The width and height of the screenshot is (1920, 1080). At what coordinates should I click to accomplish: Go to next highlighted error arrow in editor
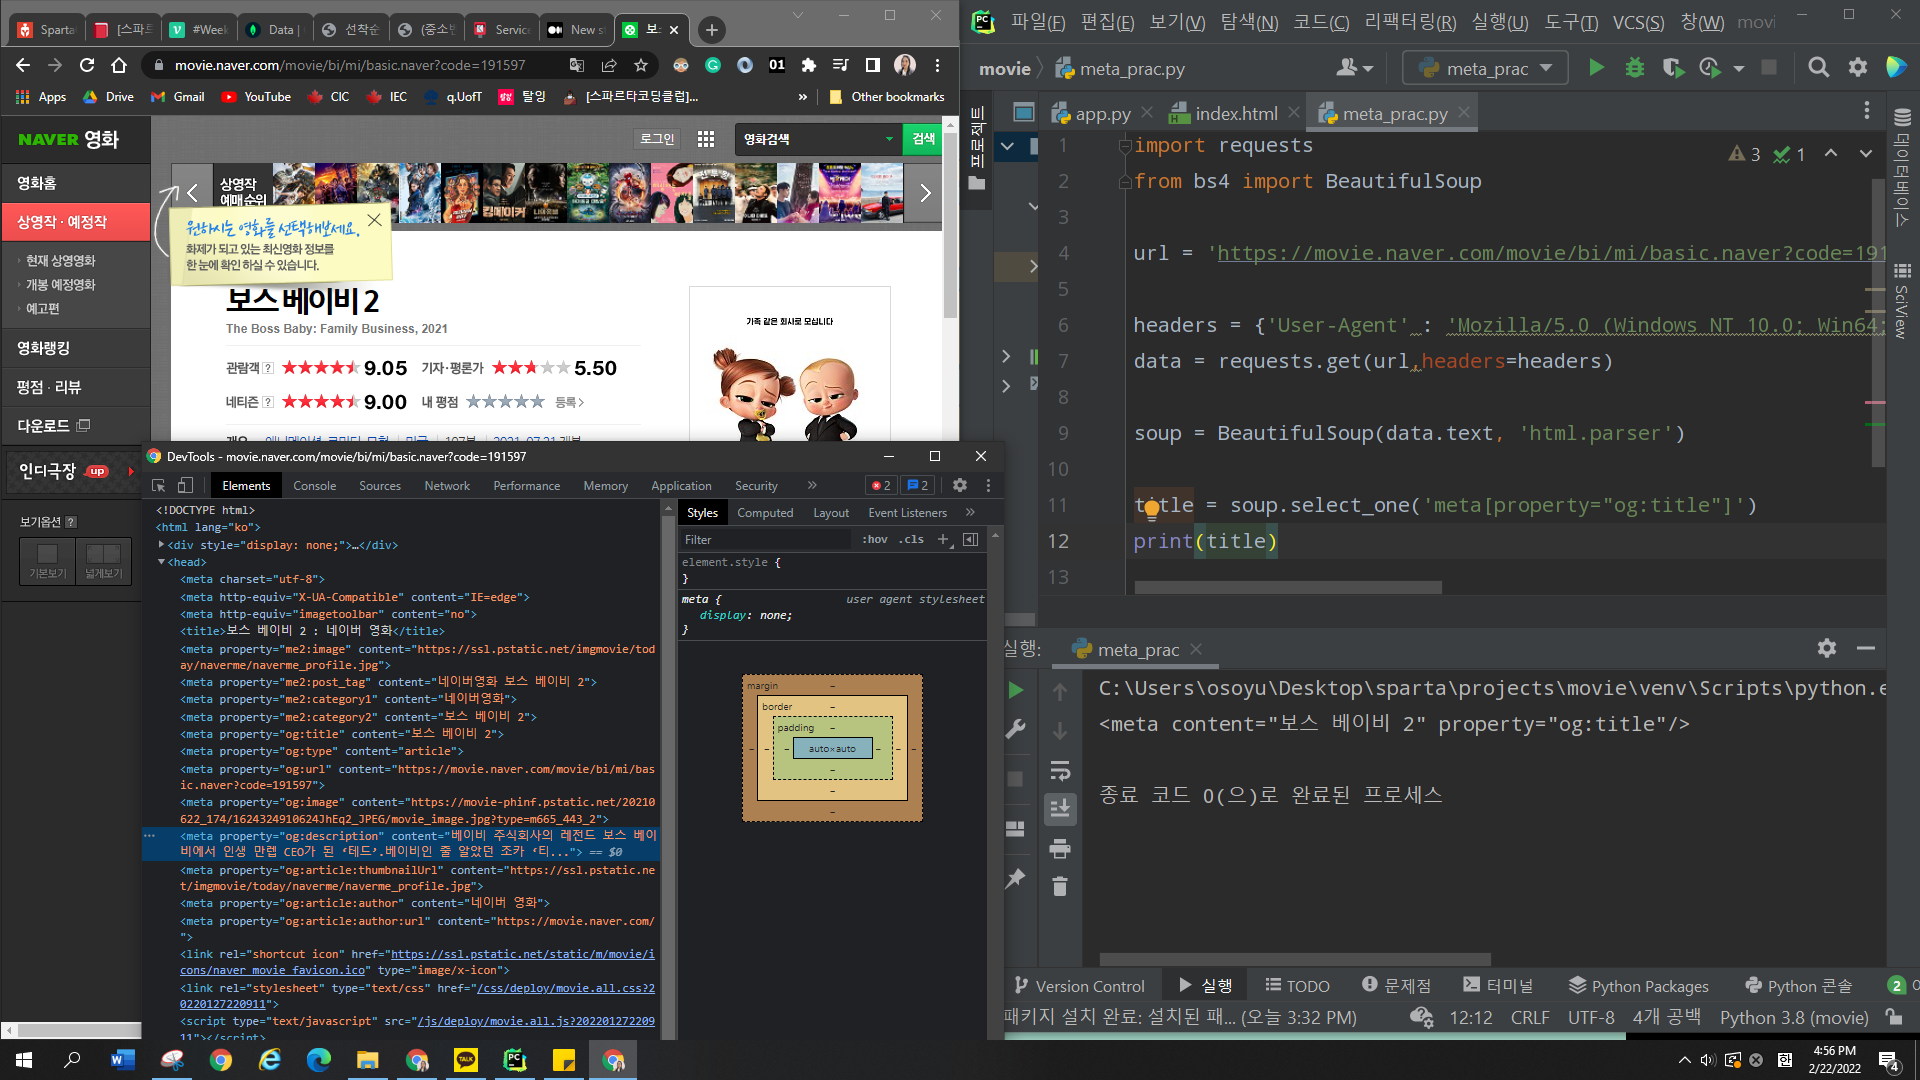pos(1865,153)
